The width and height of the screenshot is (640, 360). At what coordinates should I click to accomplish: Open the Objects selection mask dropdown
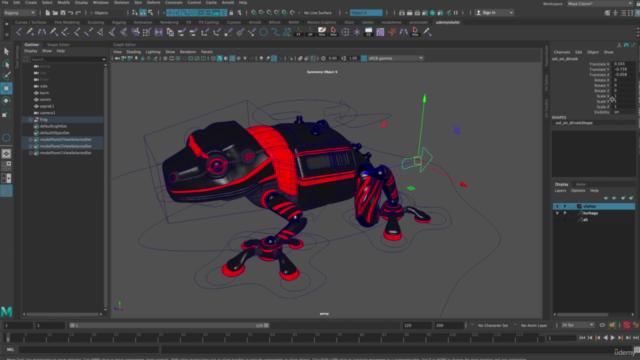108,13
